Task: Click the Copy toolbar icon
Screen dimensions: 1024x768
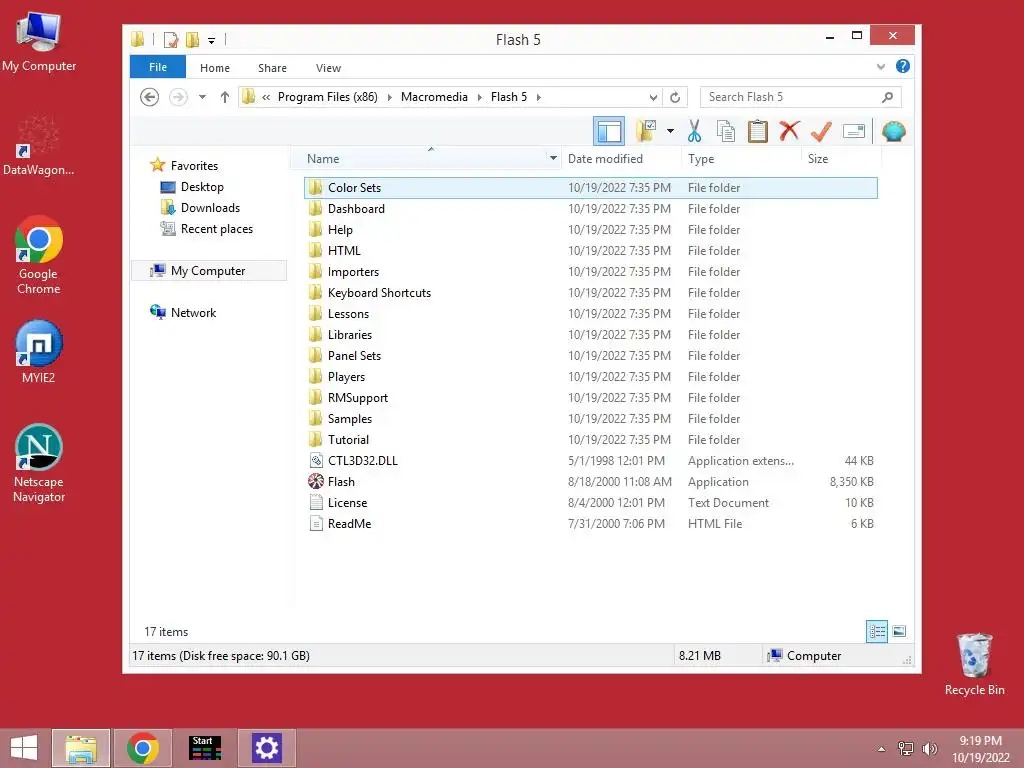Action: tap(726, 131)
